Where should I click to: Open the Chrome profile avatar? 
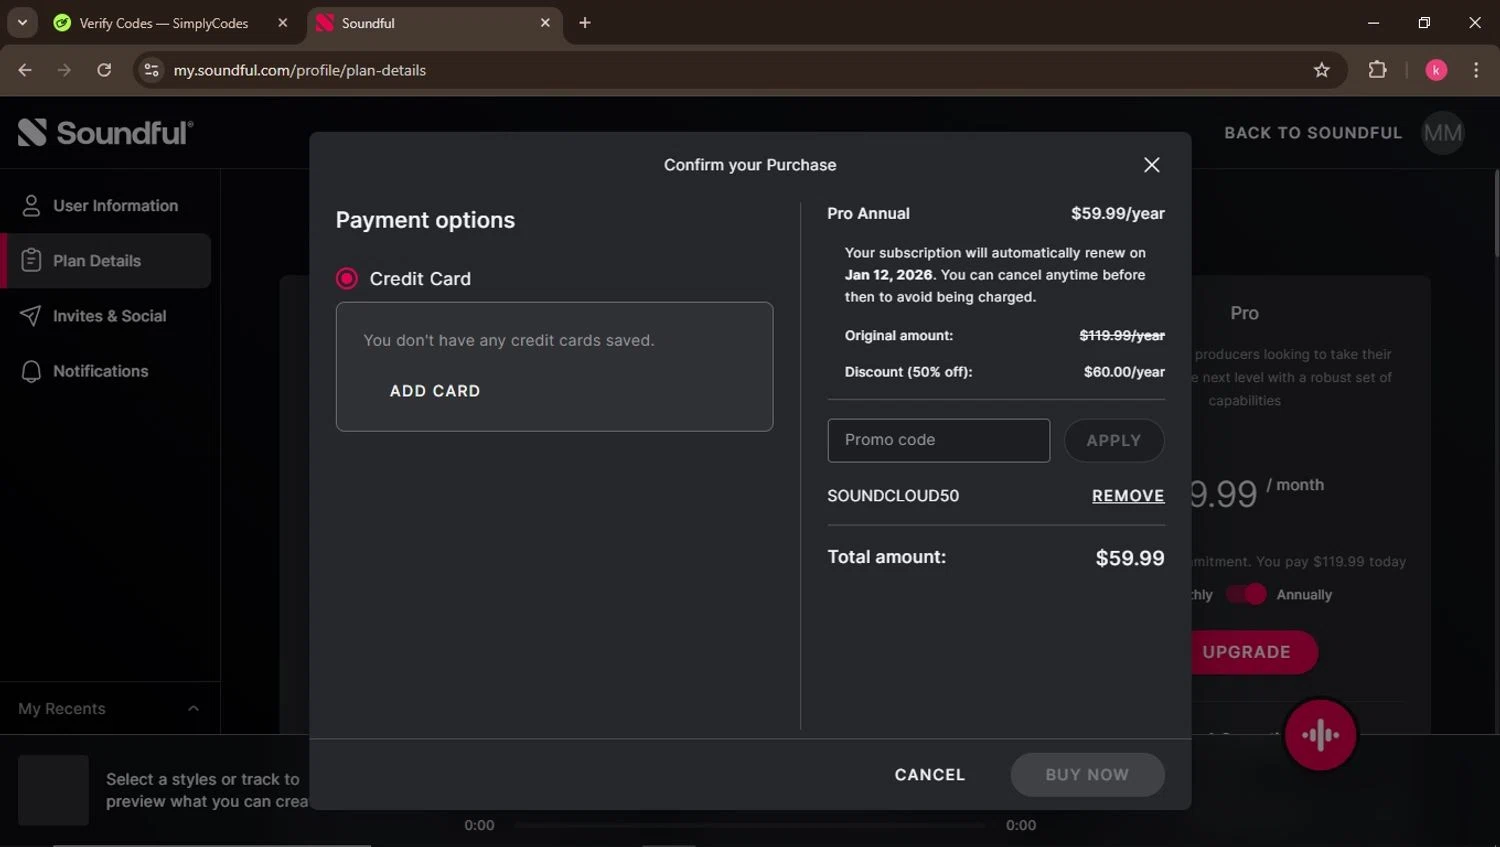click(x=1436, y=70)
